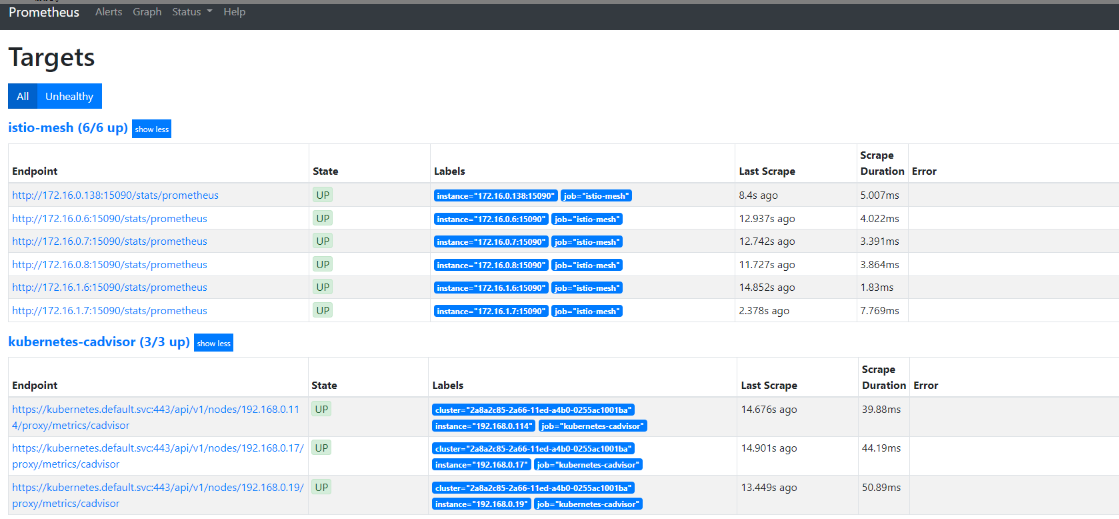Click last scrape value 14.852s ago

(x=767, y=287)
